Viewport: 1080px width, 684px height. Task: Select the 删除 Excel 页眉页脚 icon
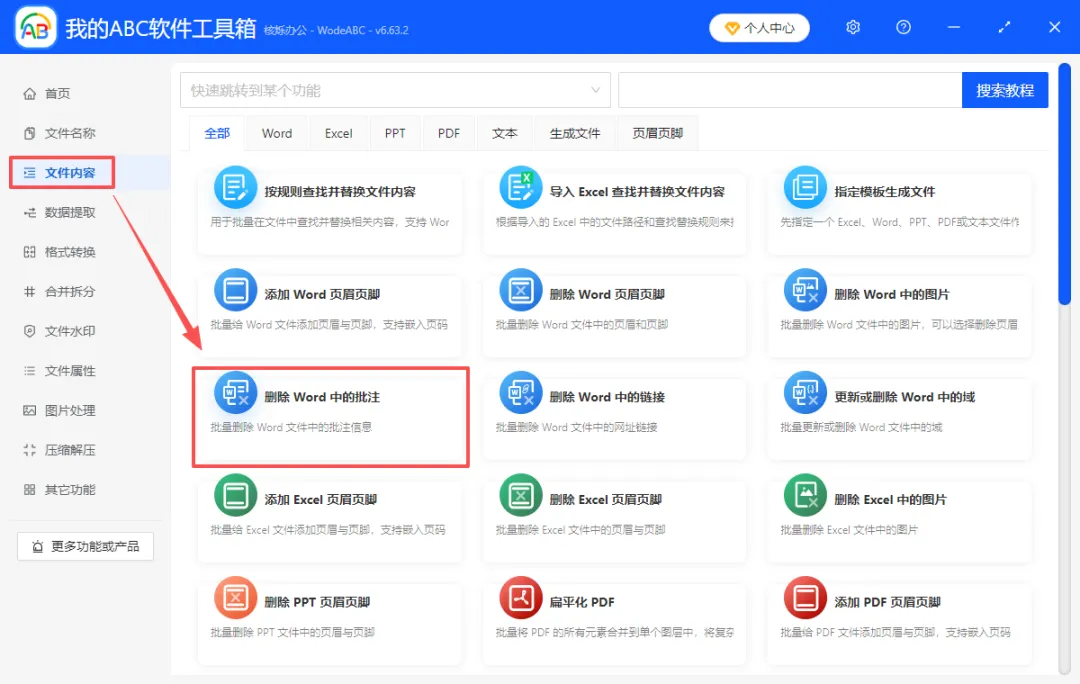tap(520, 495)
